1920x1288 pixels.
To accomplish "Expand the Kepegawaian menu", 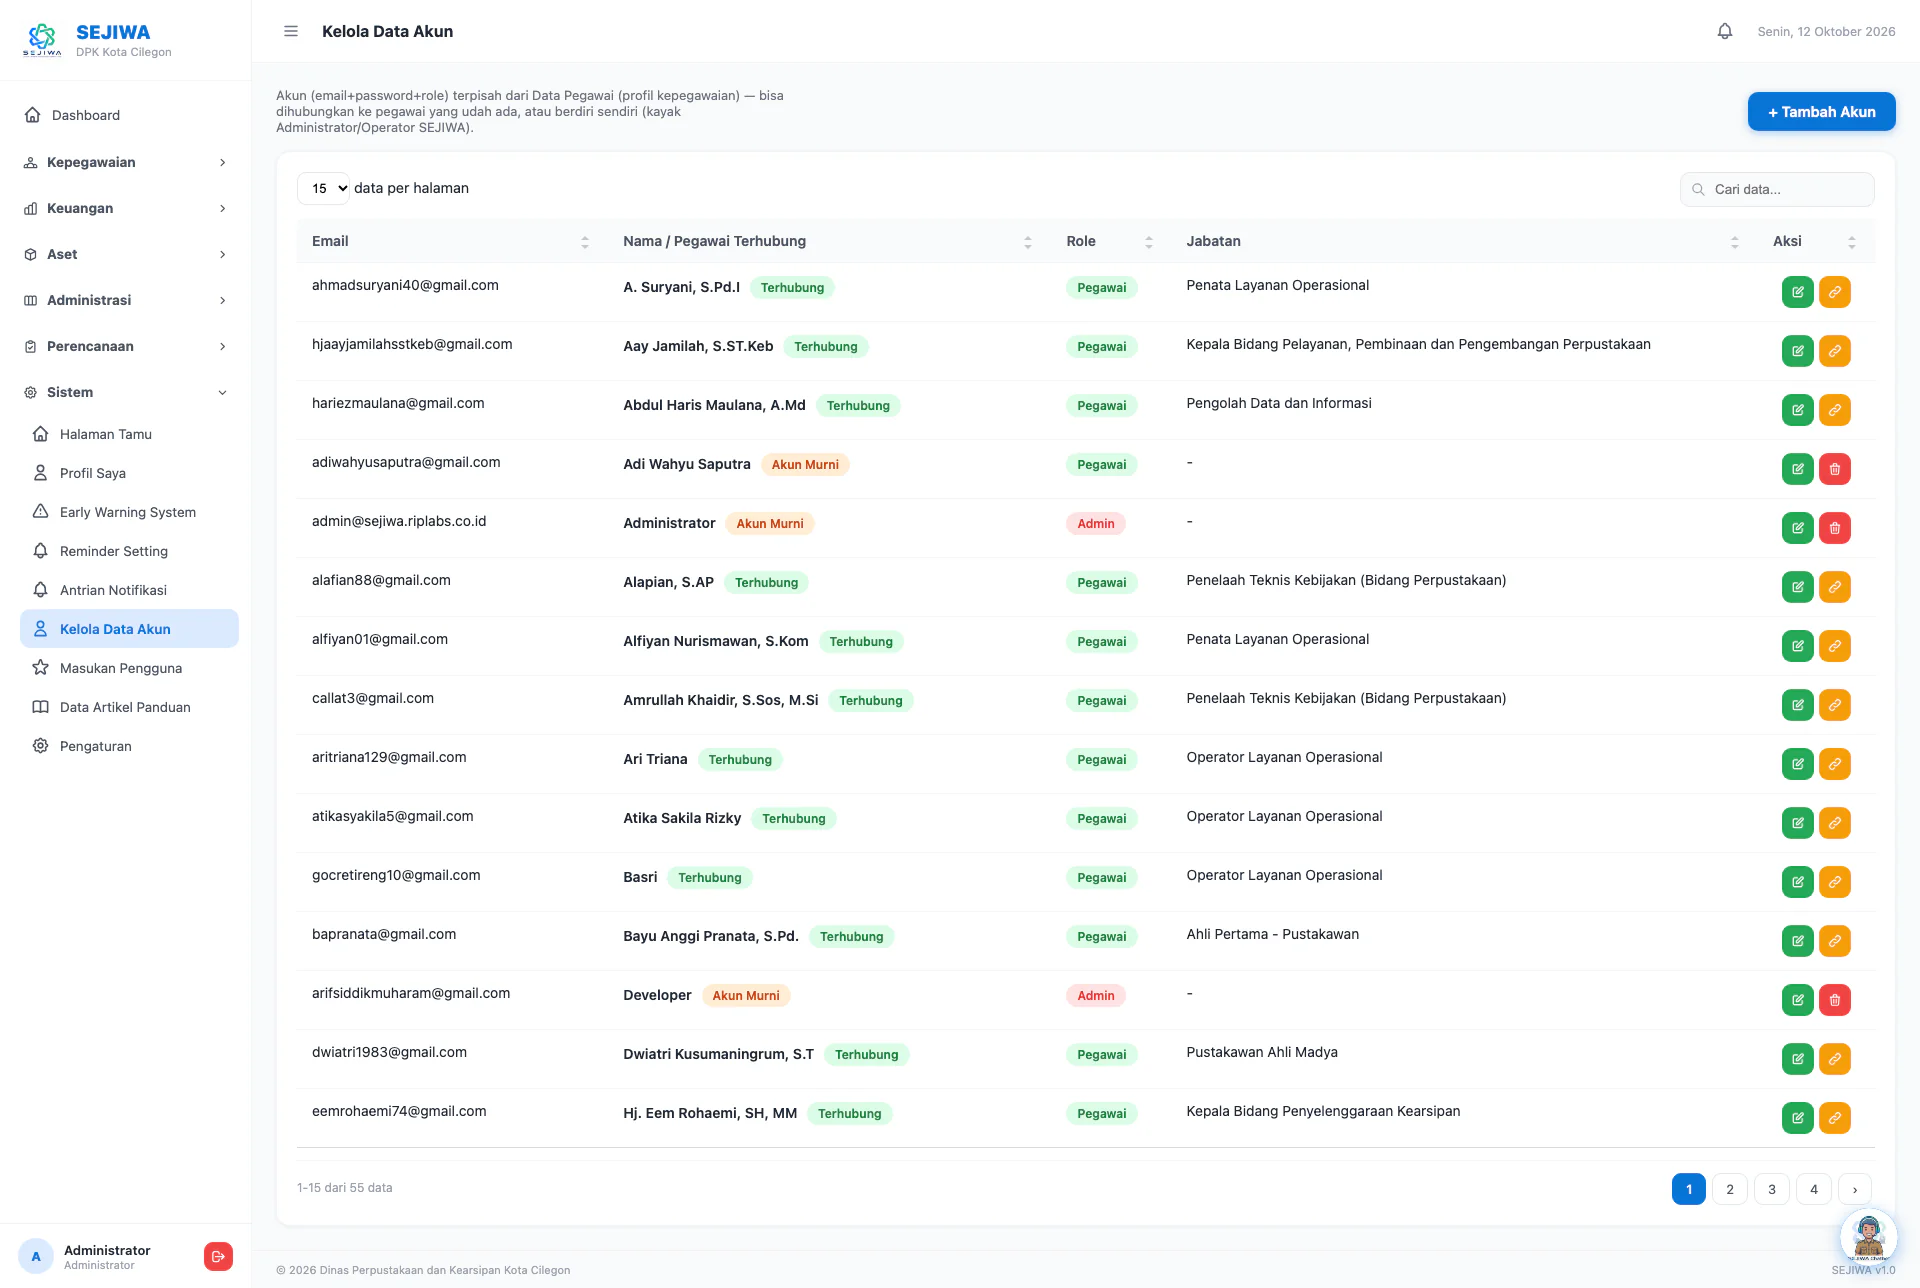I will point(126,162).
